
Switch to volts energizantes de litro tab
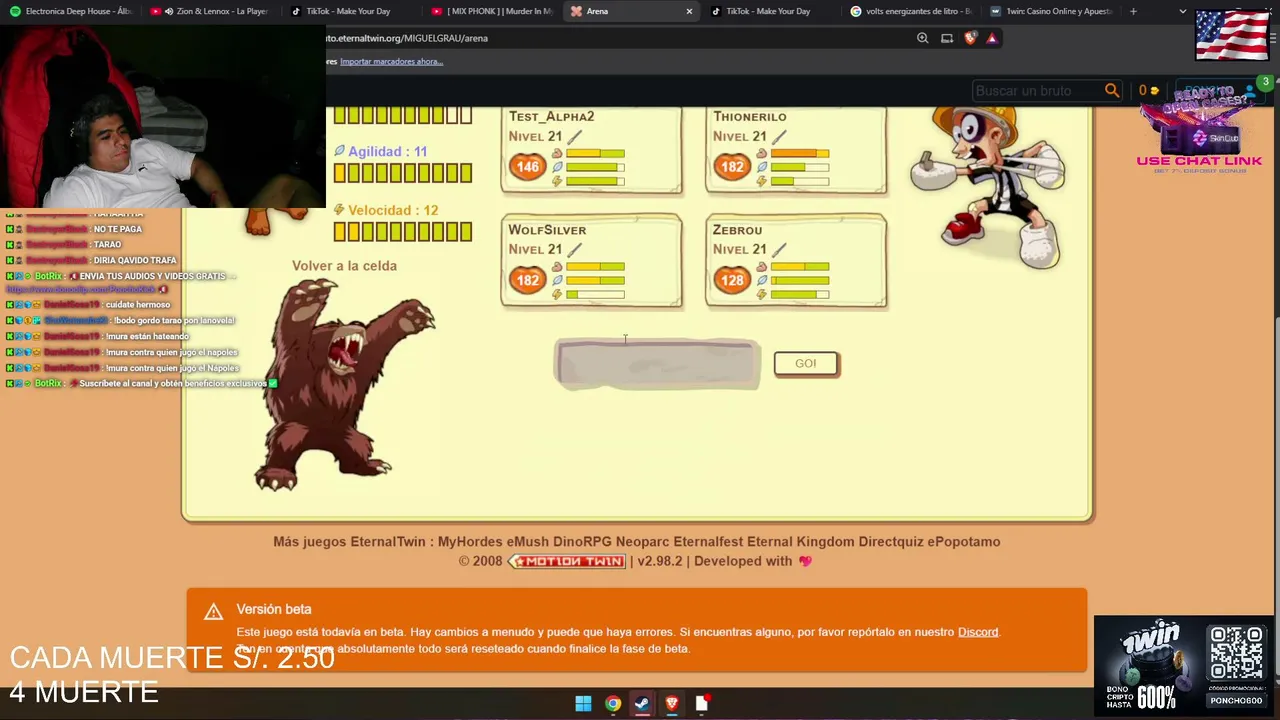click(x=910, y=11)
